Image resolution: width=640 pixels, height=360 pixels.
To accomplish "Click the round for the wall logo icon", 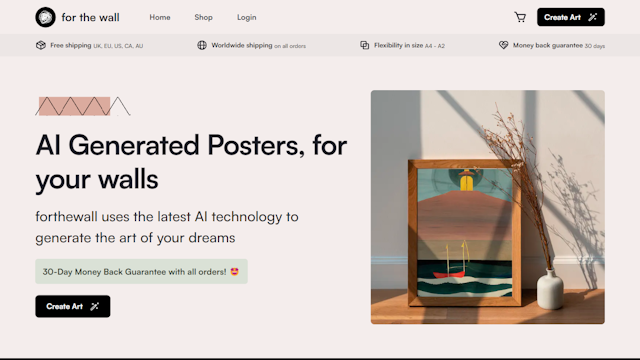I will coord(45,17).
